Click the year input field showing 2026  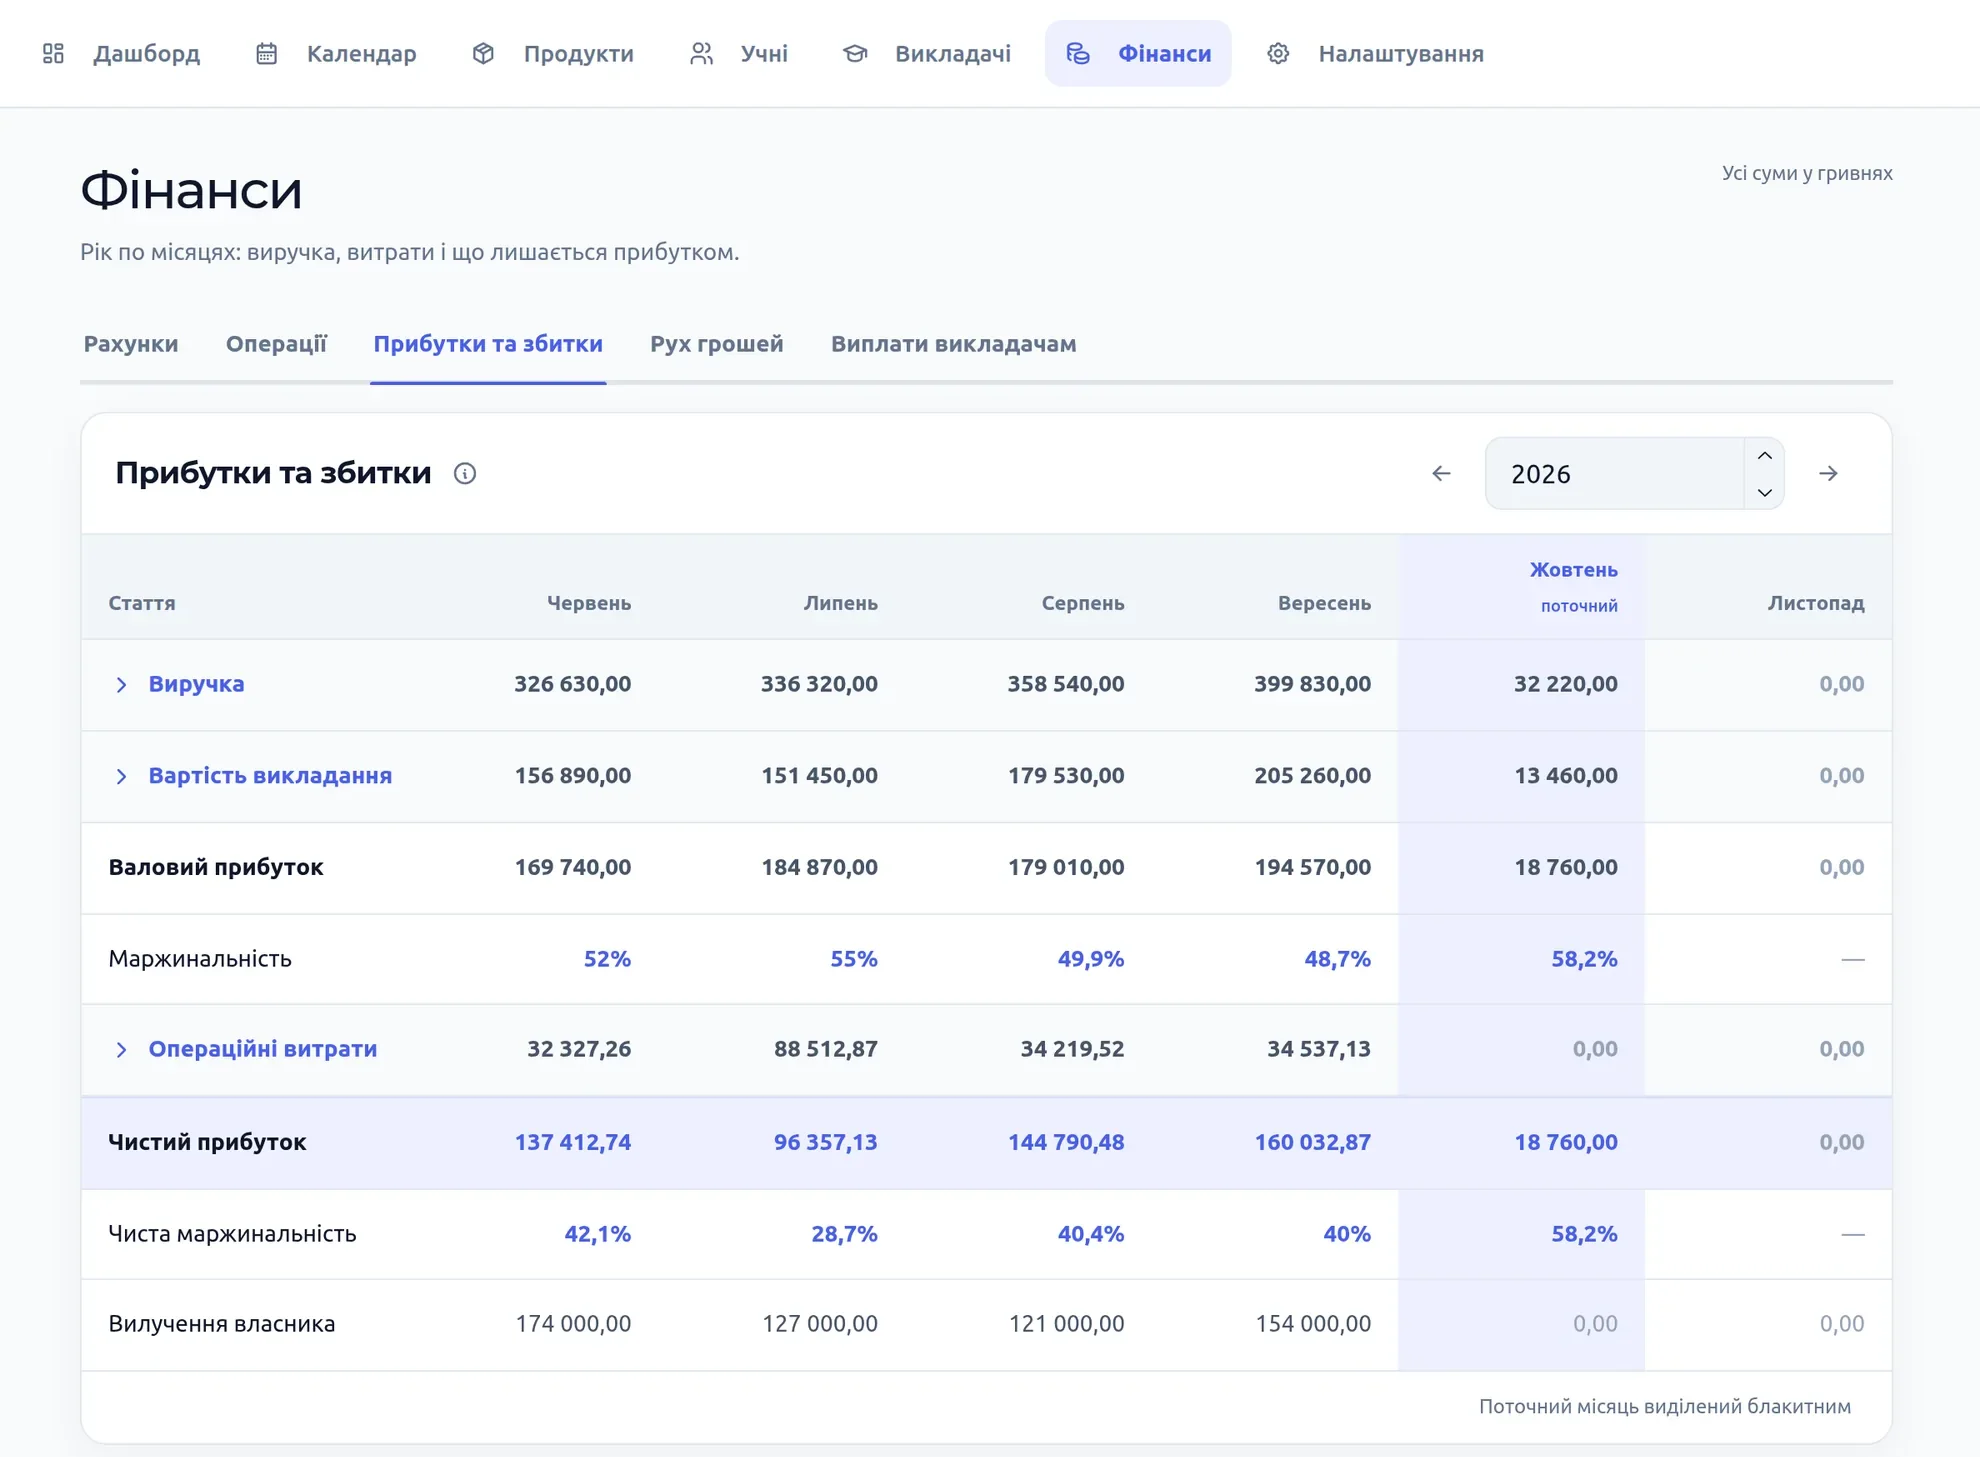coord(1615,473)
